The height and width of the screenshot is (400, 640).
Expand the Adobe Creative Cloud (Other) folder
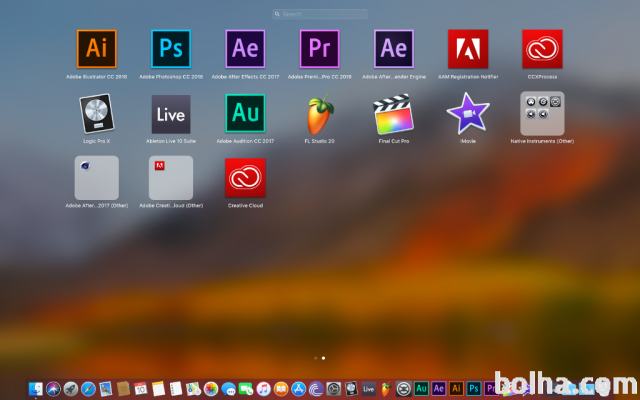point(171,178)
